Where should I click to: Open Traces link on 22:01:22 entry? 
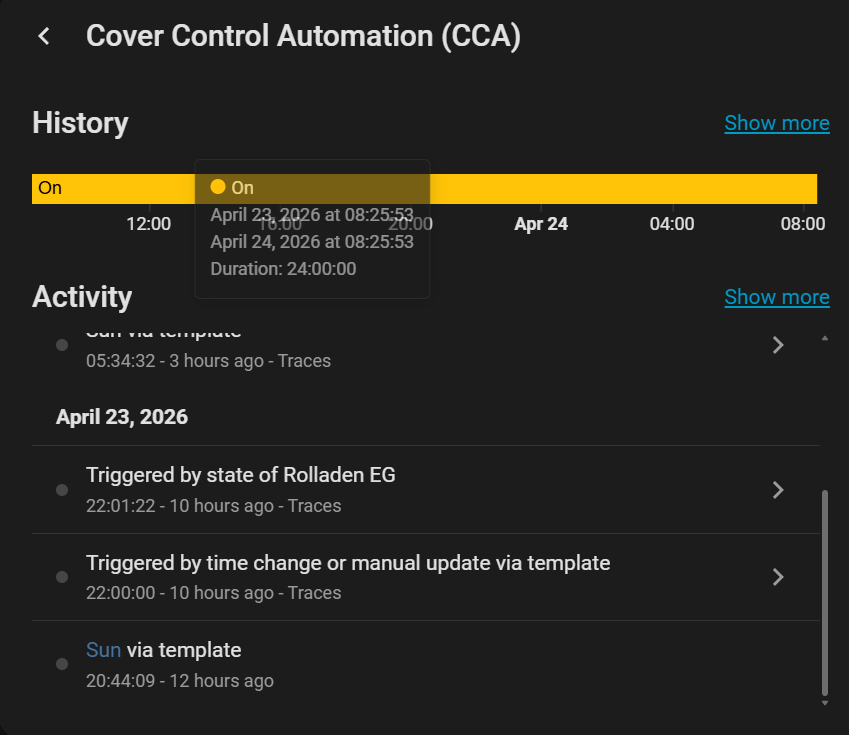tap(314, 506)
